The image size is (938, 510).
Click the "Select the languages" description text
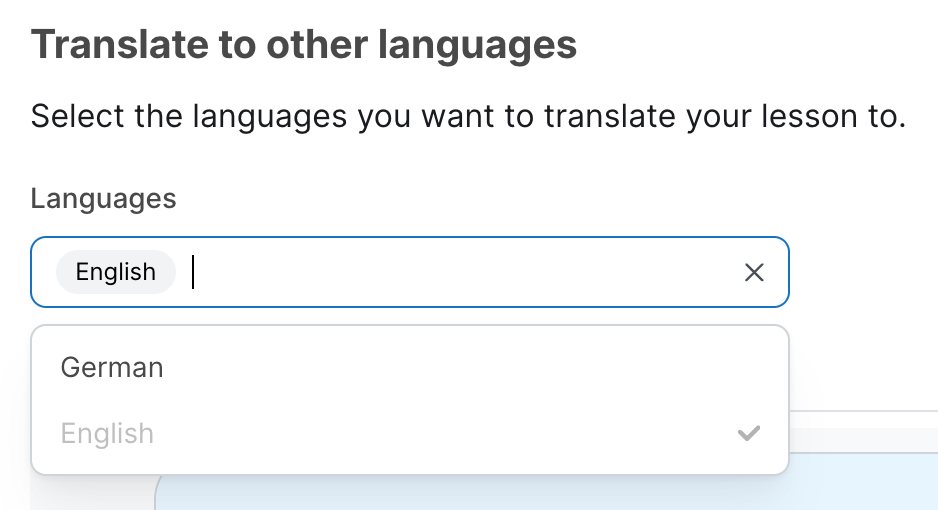coord(468,116)
